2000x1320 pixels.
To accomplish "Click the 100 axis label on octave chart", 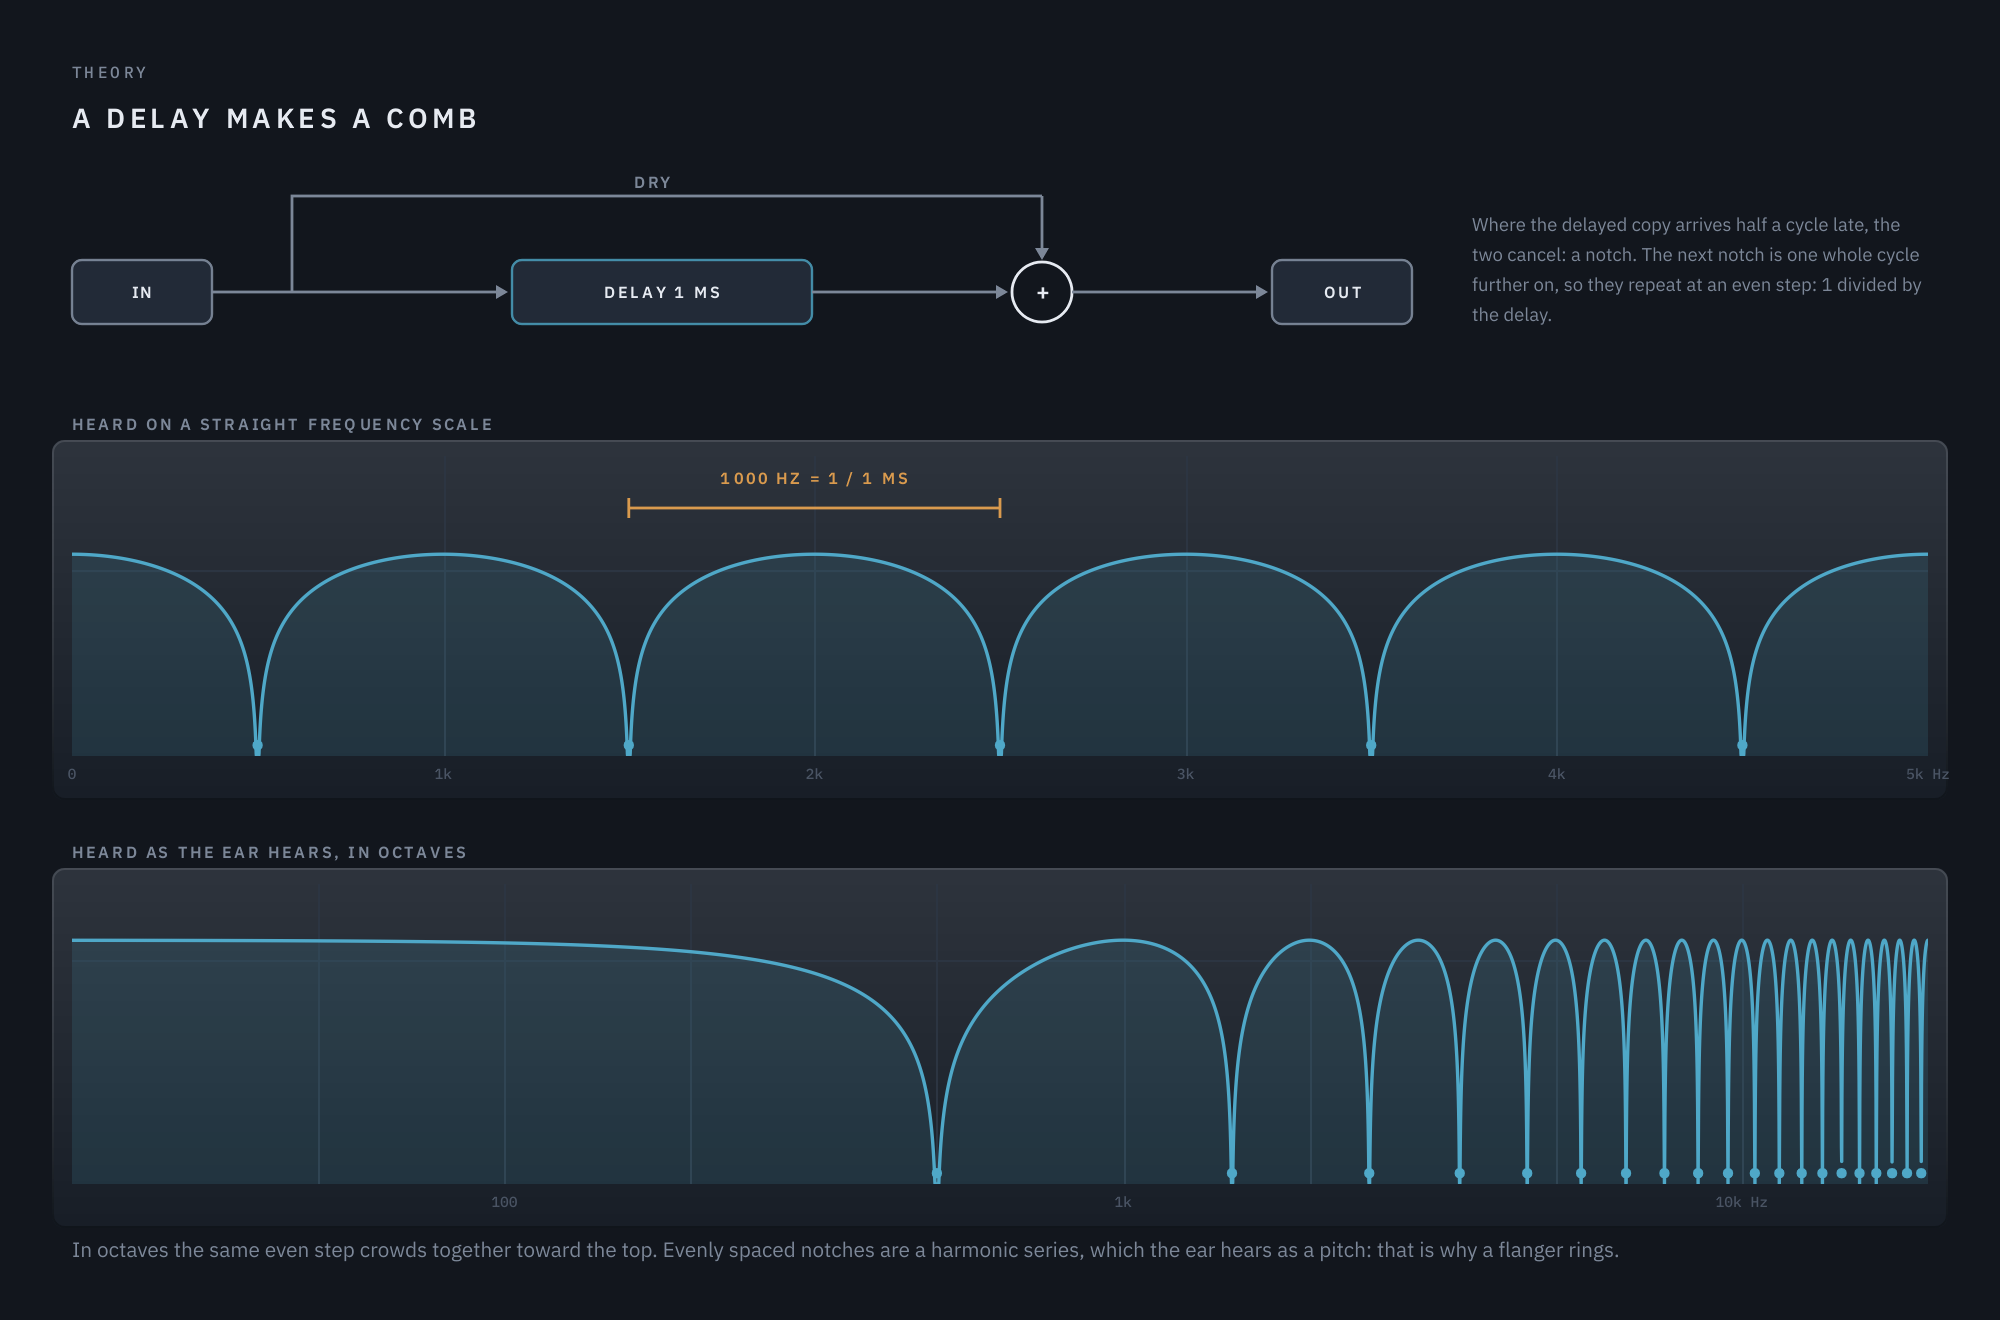I will (x=504, y=1202).
